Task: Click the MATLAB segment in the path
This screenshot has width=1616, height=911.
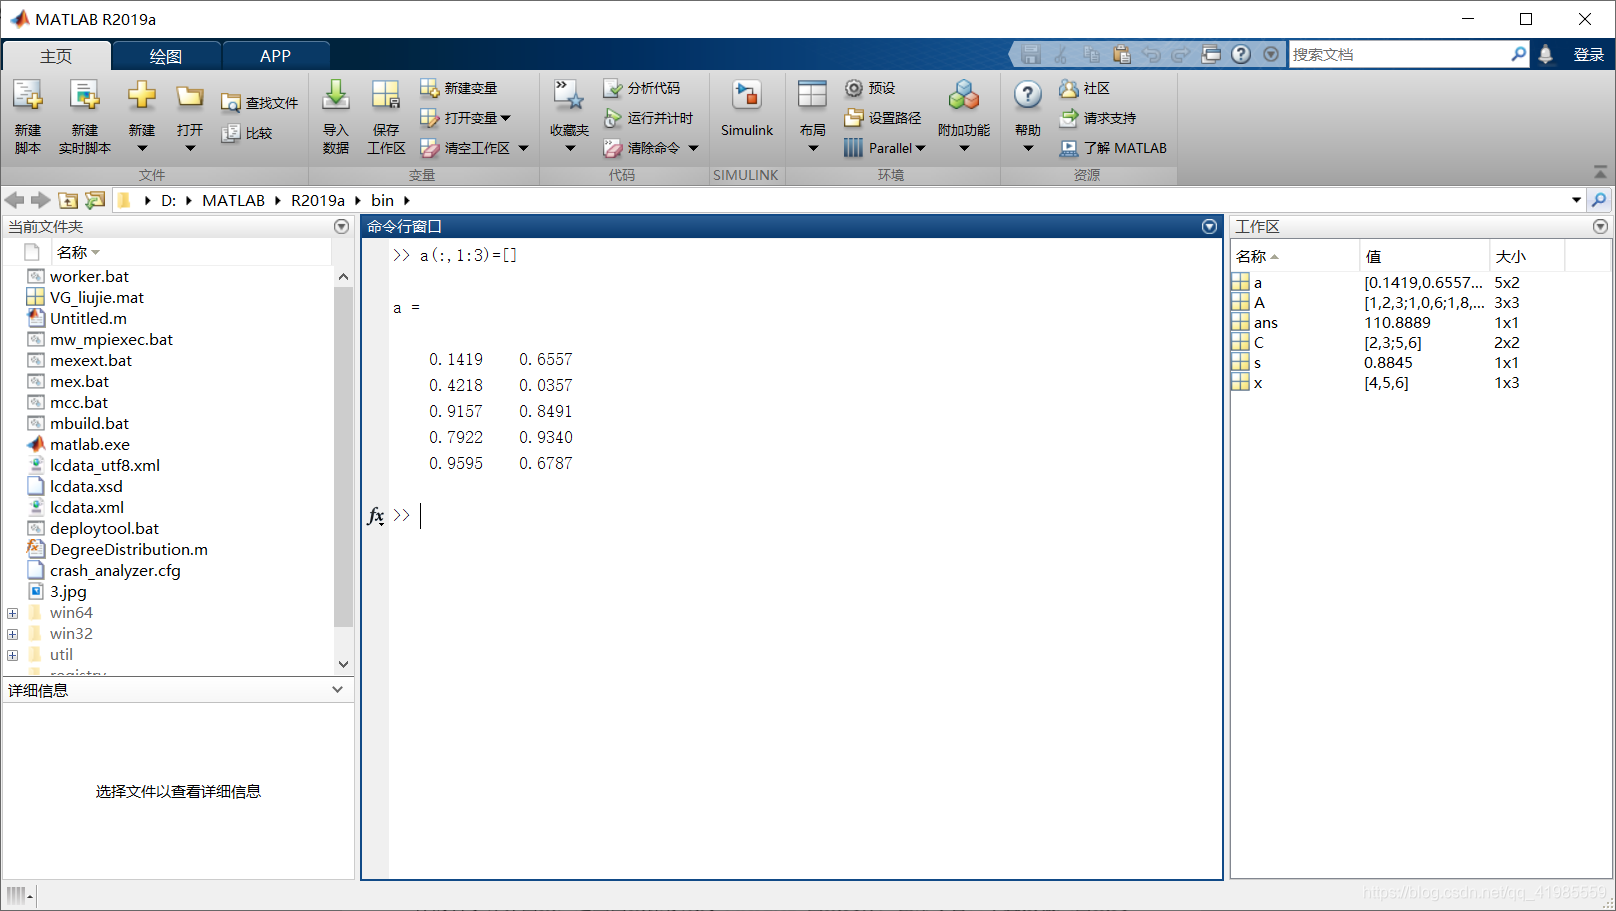Action: (233, 200)
